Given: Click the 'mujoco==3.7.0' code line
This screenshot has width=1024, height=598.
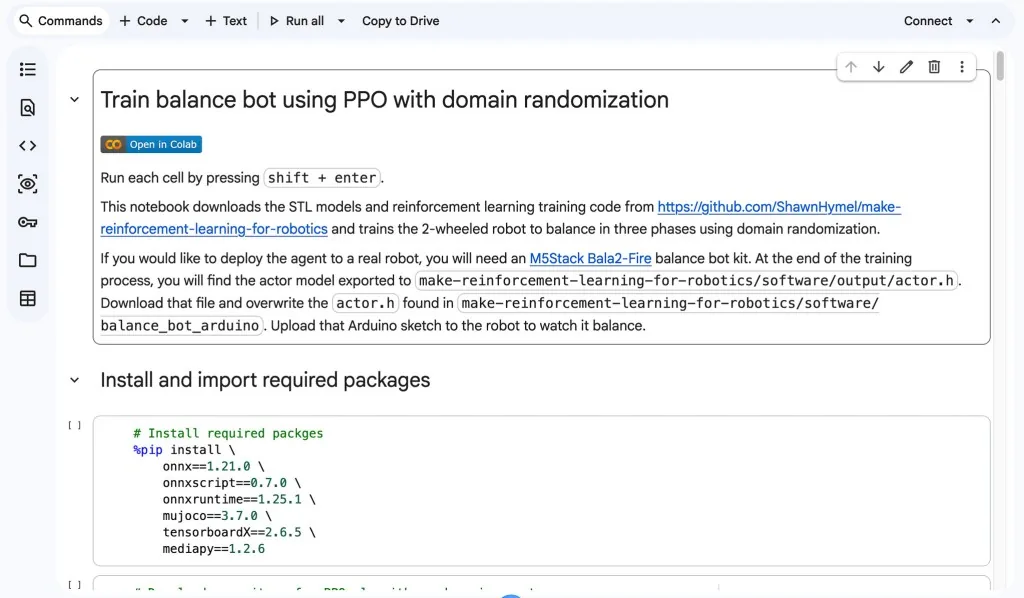Looking at the screenshot, I should pyautogui.click(x=217, y=516).
